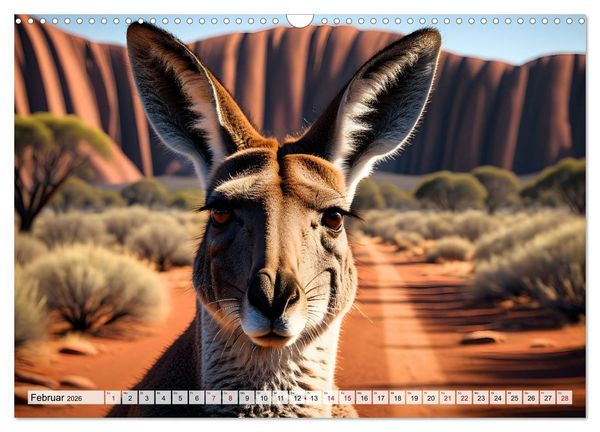The height and width of the screenshot is (432, 600).
Task: Select day 19 in the date row
Action: click(x=414, y=398)
